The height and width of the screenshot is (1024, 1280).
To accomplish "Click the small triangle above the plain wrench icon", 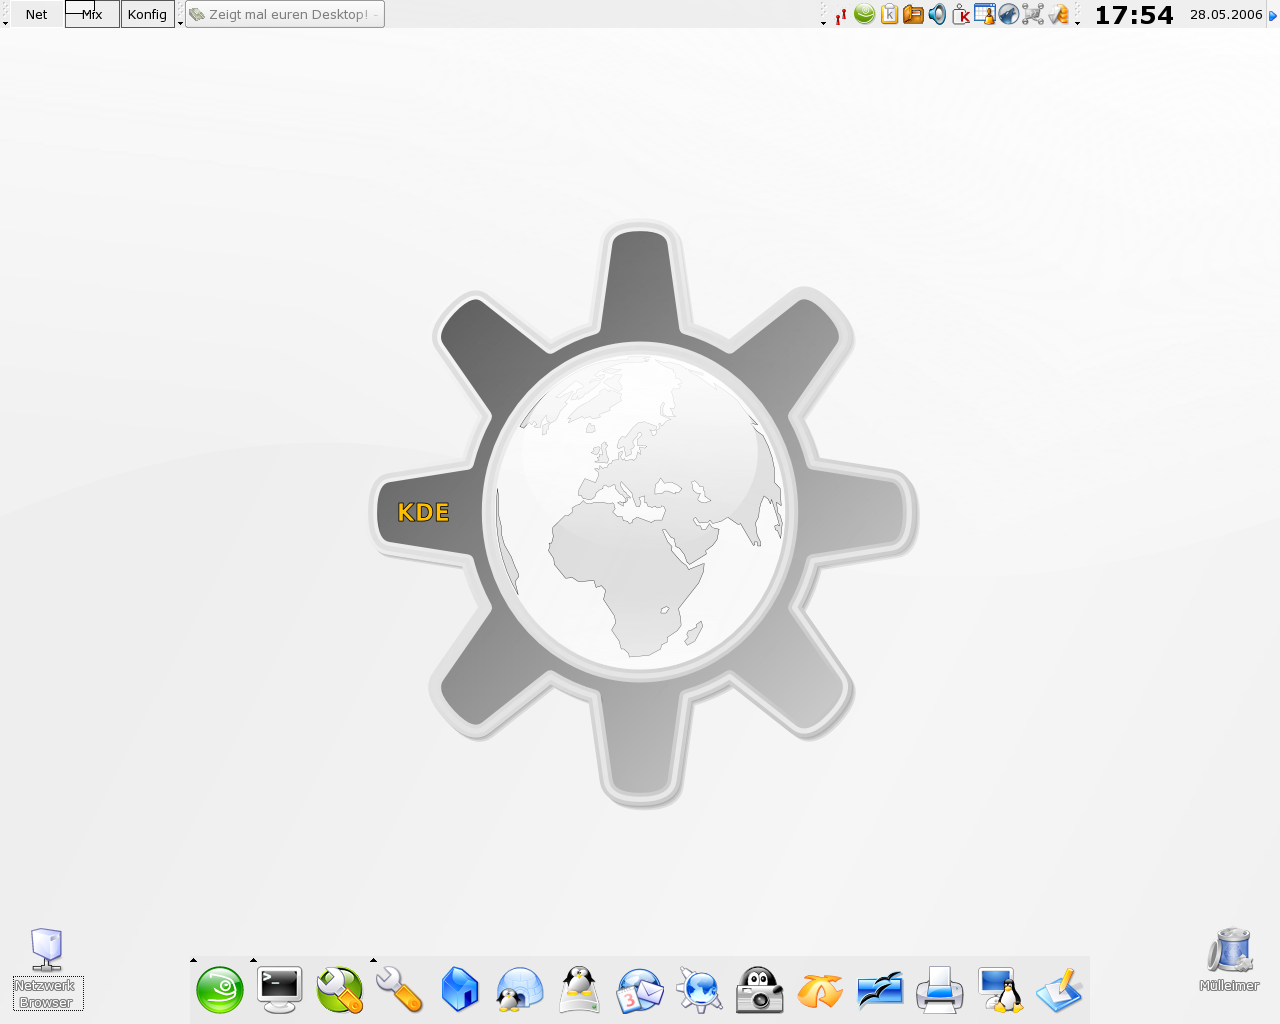I will [373, 960].
